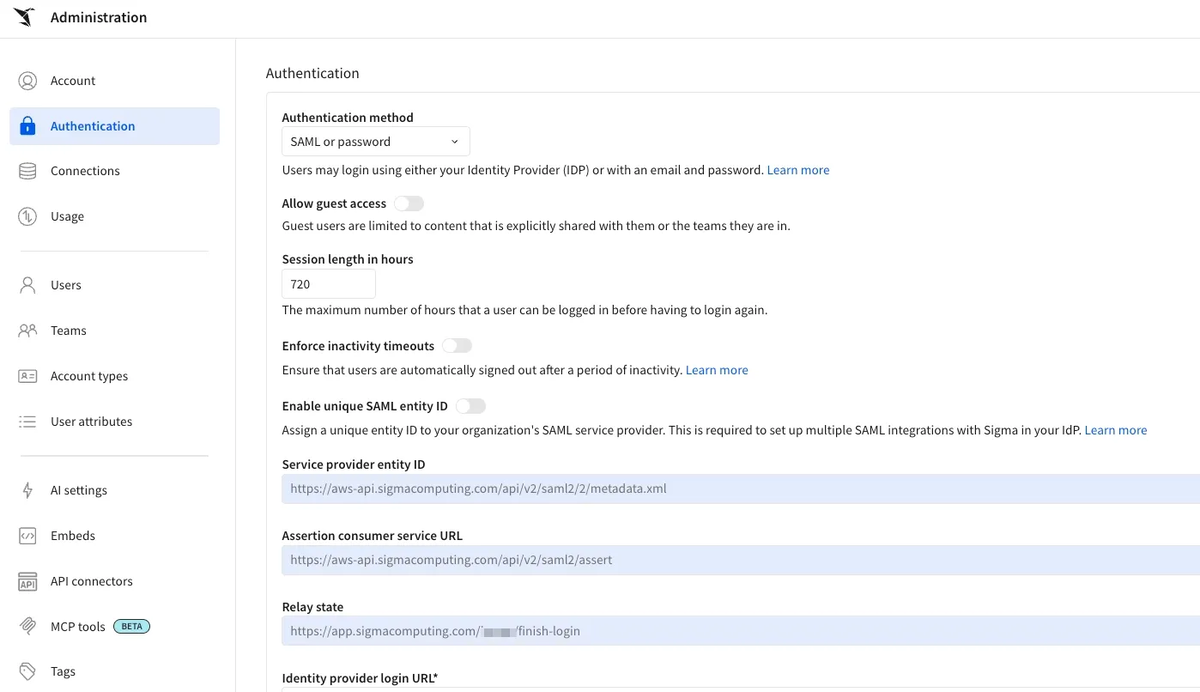Click the Relay state URL field

[x=741, y=631]
